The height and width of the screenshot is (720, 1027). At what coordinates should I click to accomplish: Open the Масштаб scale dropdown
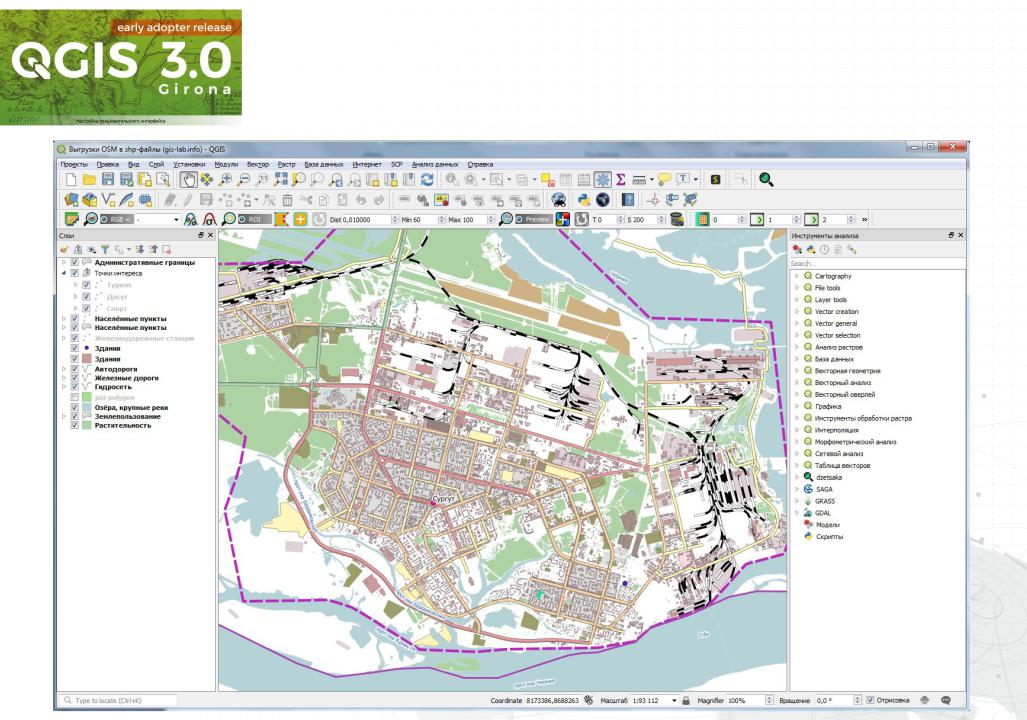[x=674, y=700]
